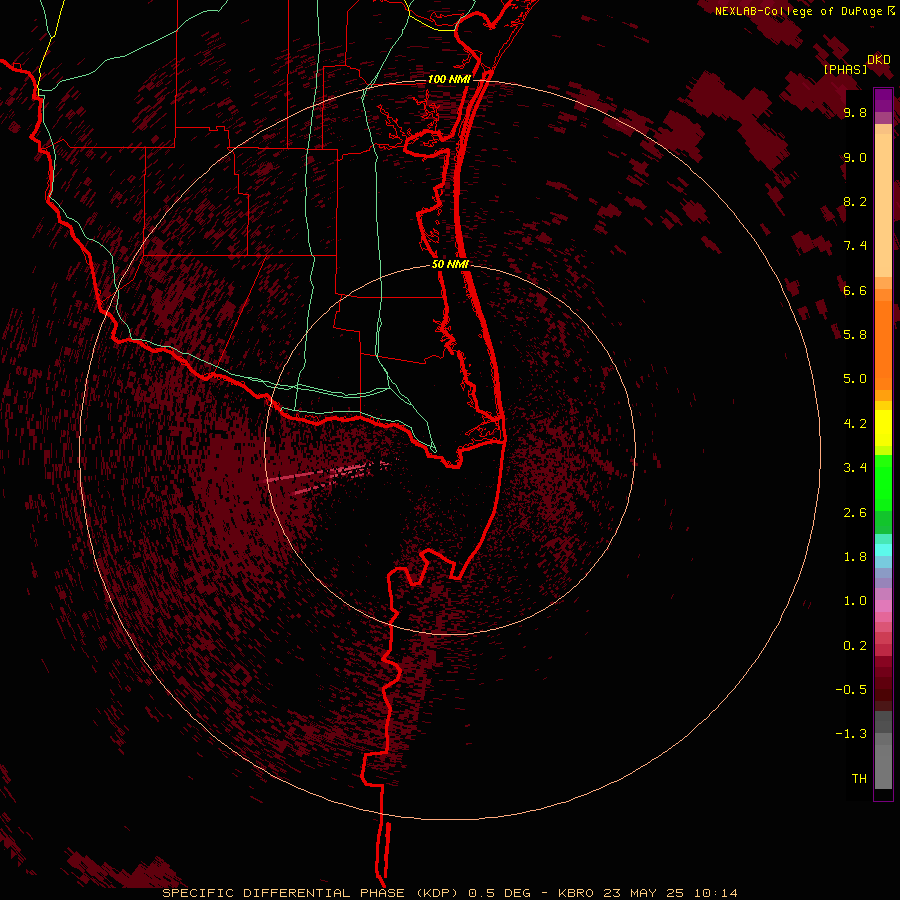Click the 7.4 scale value
The width and height of the screenshot is (900, 900).
pos(855,246)
